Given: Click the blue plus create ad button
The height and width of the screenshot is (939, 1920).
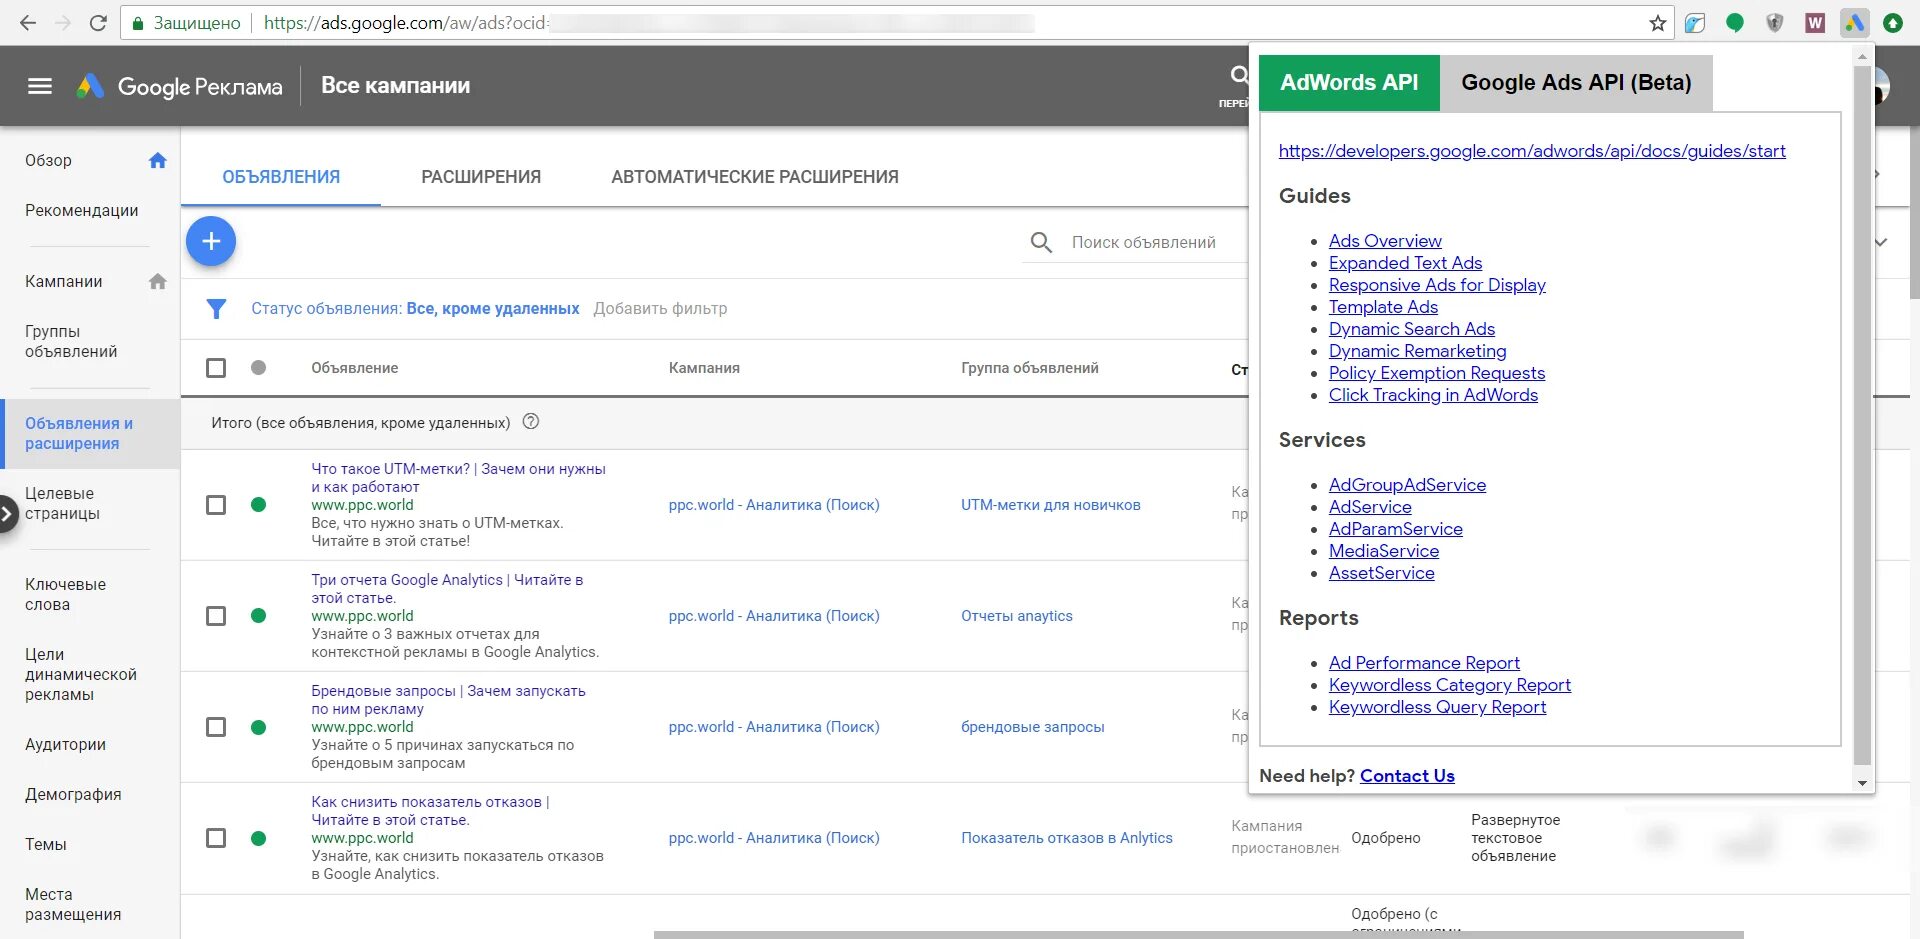Looking at the screenshot, I should click(211, 241).
